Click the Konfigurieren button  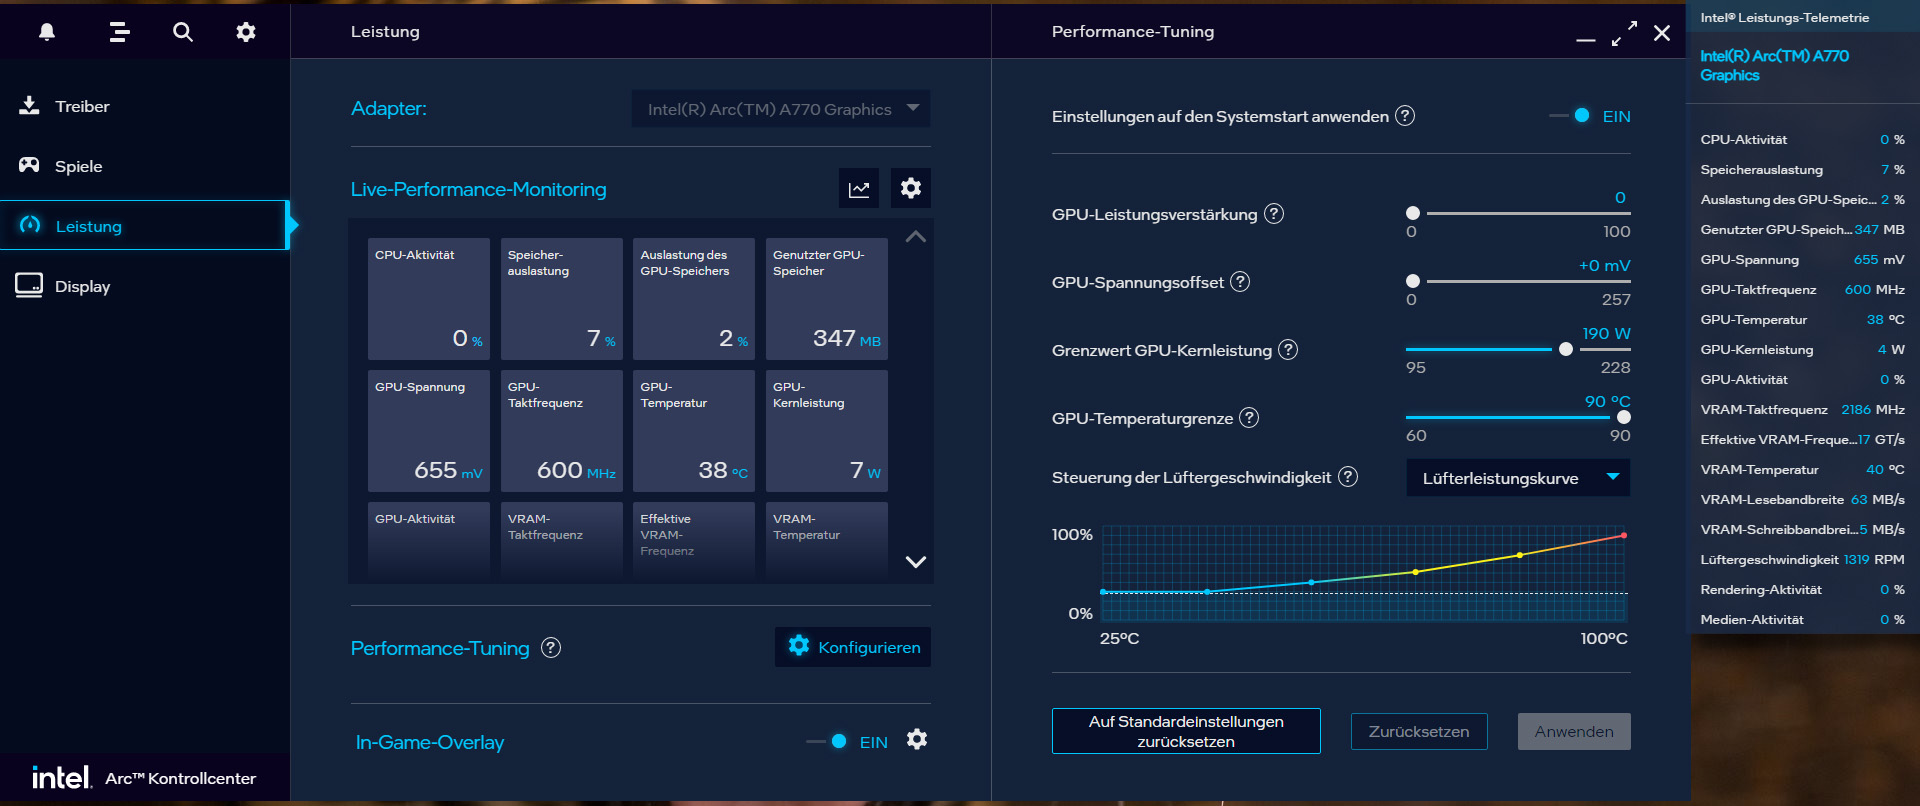coord(853,647)
